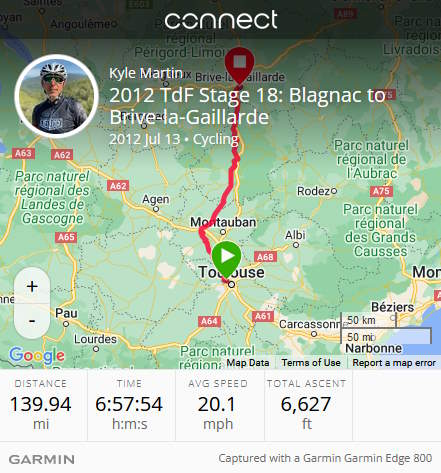Viewport: 441px width, 473px height.
Task: Open the Terms of Use link
Action: (311, 363)
